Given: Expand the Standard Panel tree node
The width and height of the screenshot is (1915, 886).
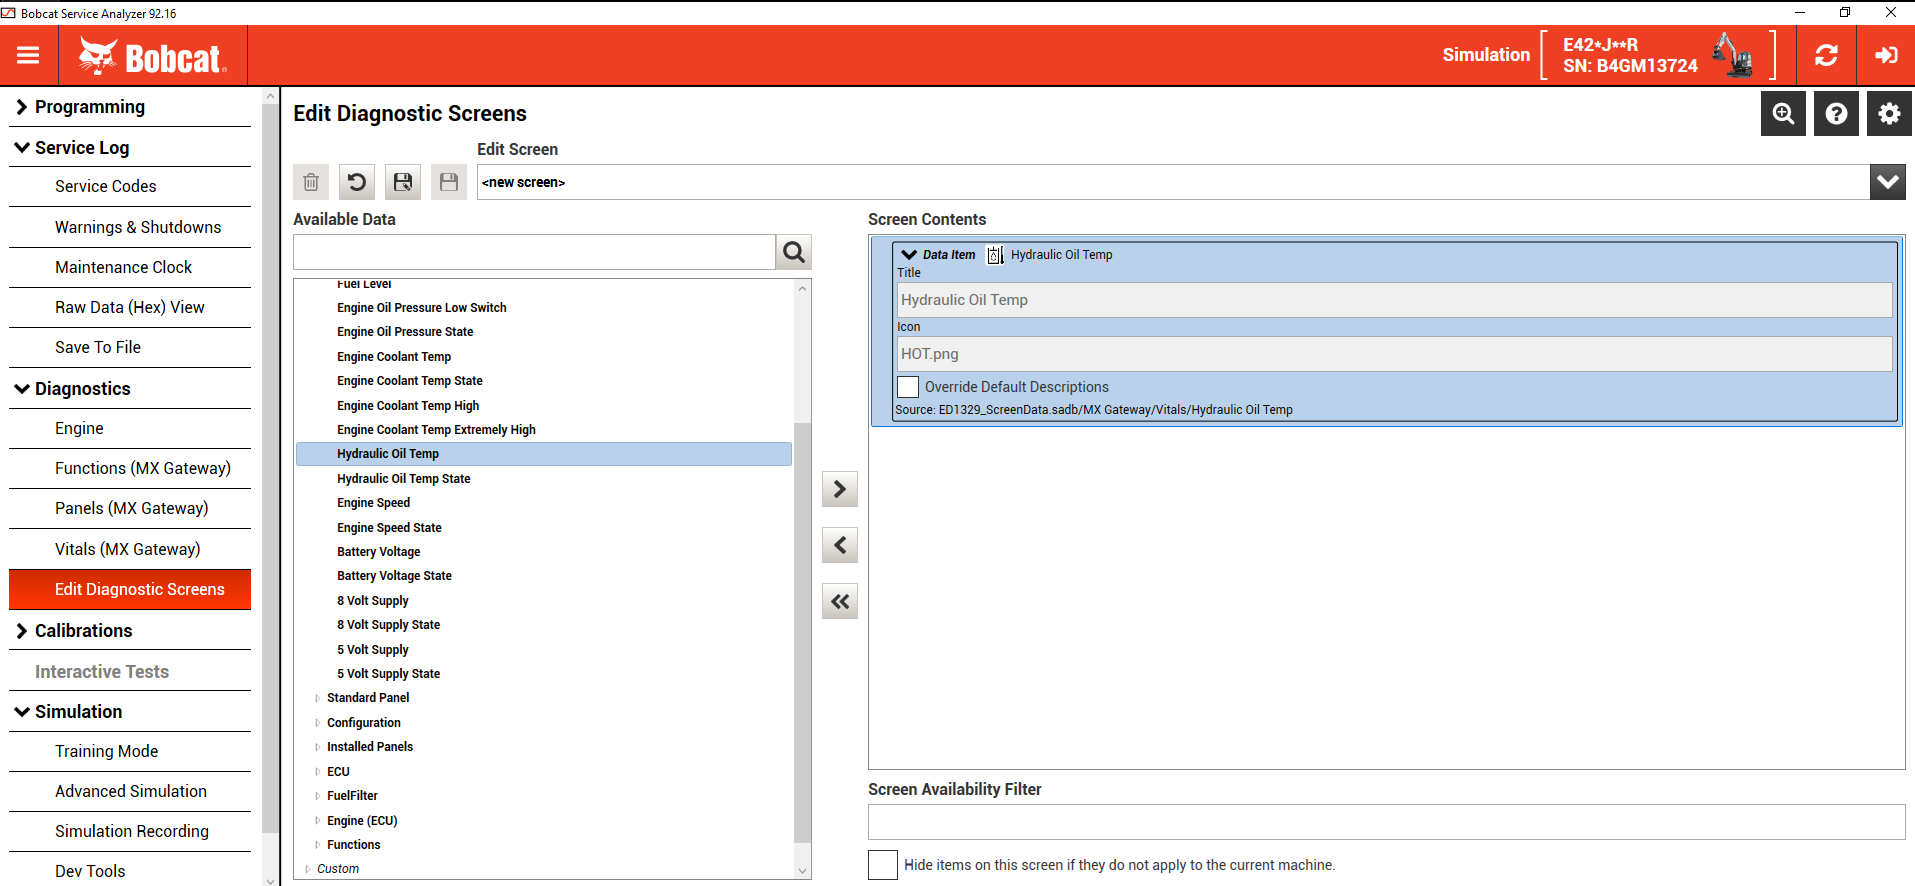Looking at the screenshot, I should coord(318,698).
